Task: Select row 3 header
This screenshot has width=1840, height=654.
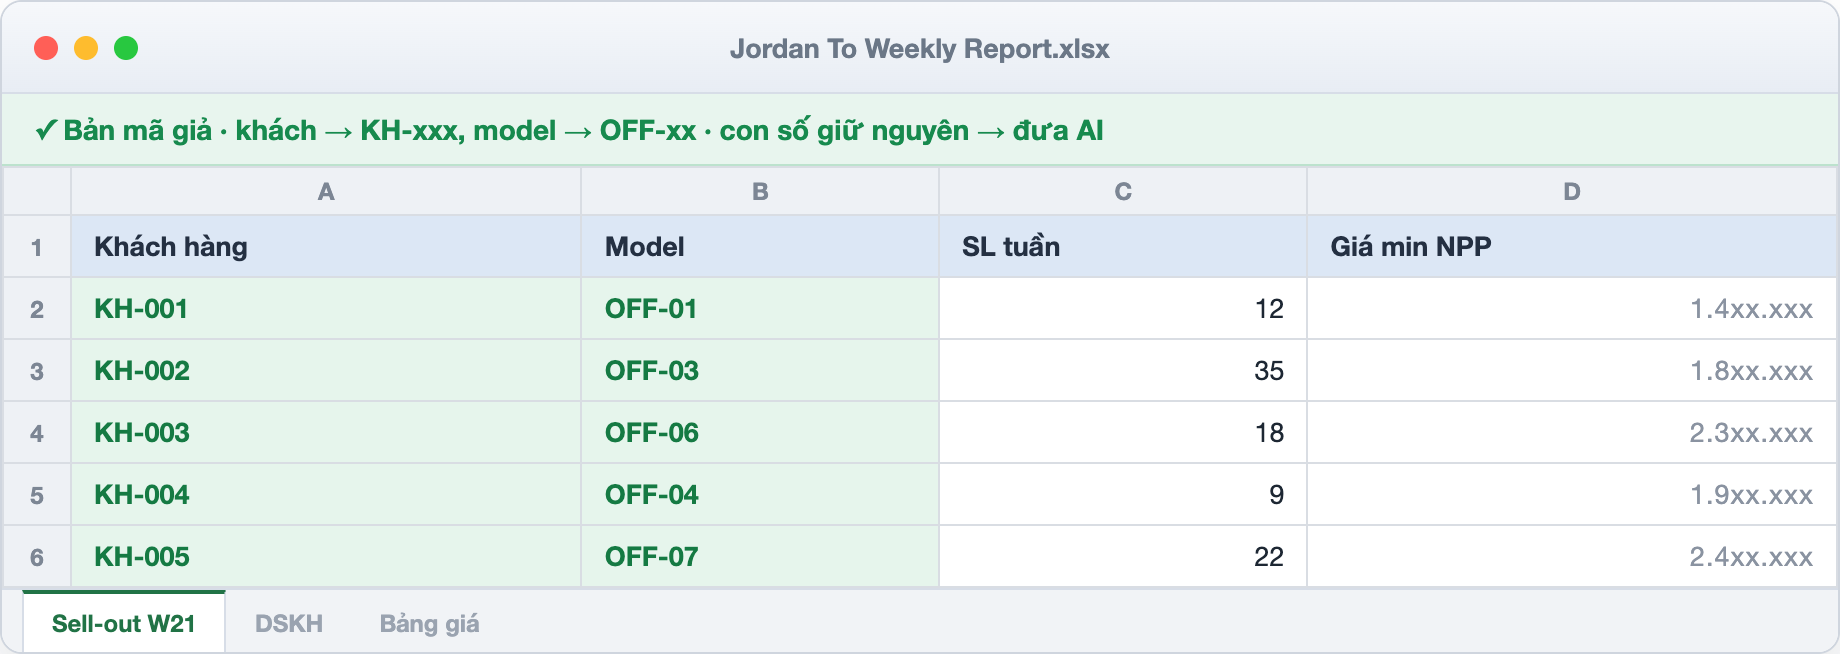Action: [x=37, y=371]
